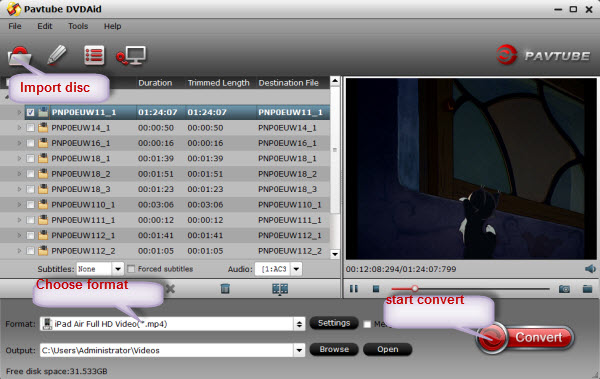This screenshot has width=600, height=379.
Task: Click the red list options icon
Action: (94, 56)
